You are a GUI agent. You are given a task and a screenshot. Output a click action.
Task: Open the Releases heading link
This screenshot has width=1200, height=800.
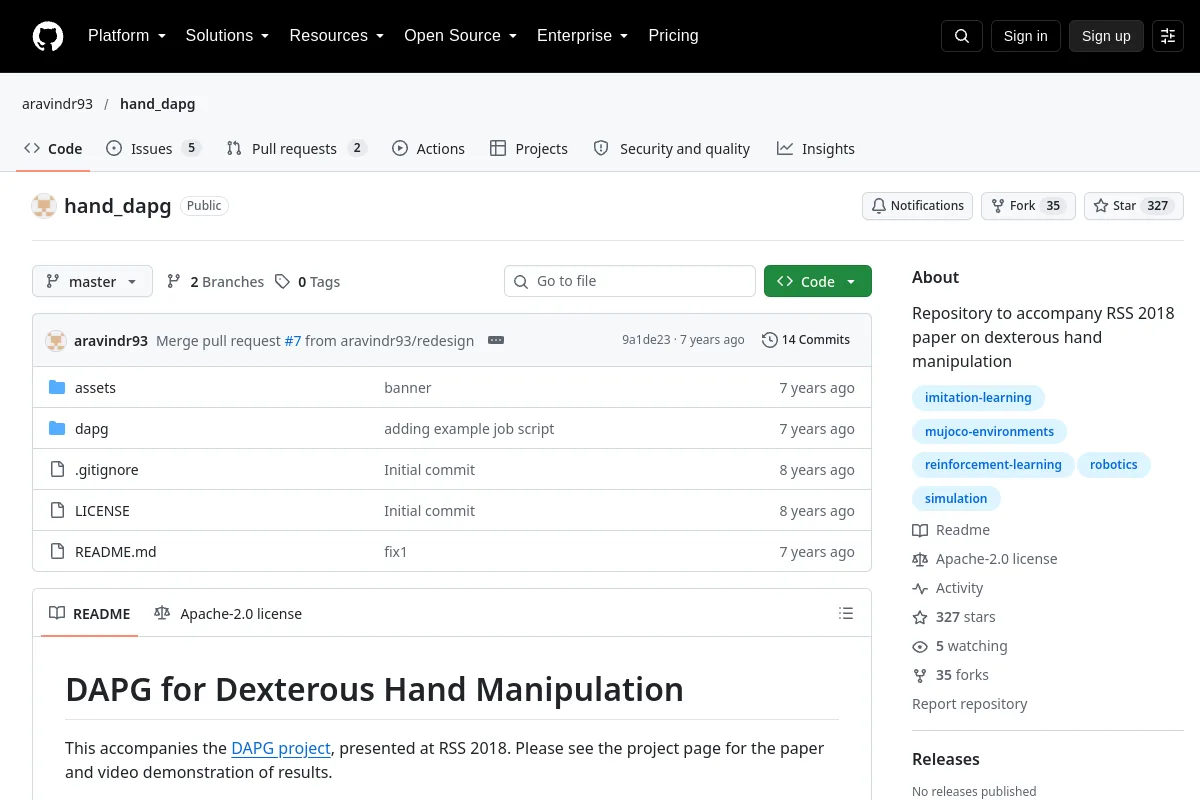click(946, 759)
